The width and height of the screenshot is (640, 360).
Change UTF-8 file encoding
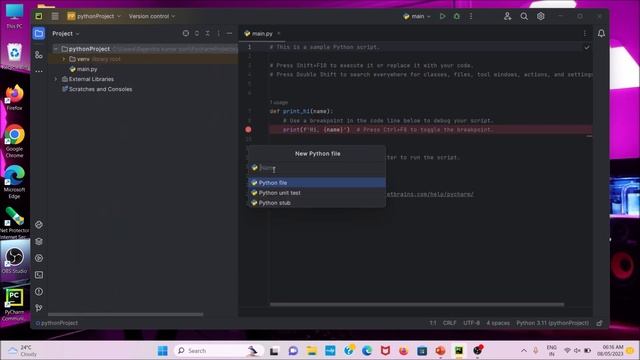tap(471, 323)
